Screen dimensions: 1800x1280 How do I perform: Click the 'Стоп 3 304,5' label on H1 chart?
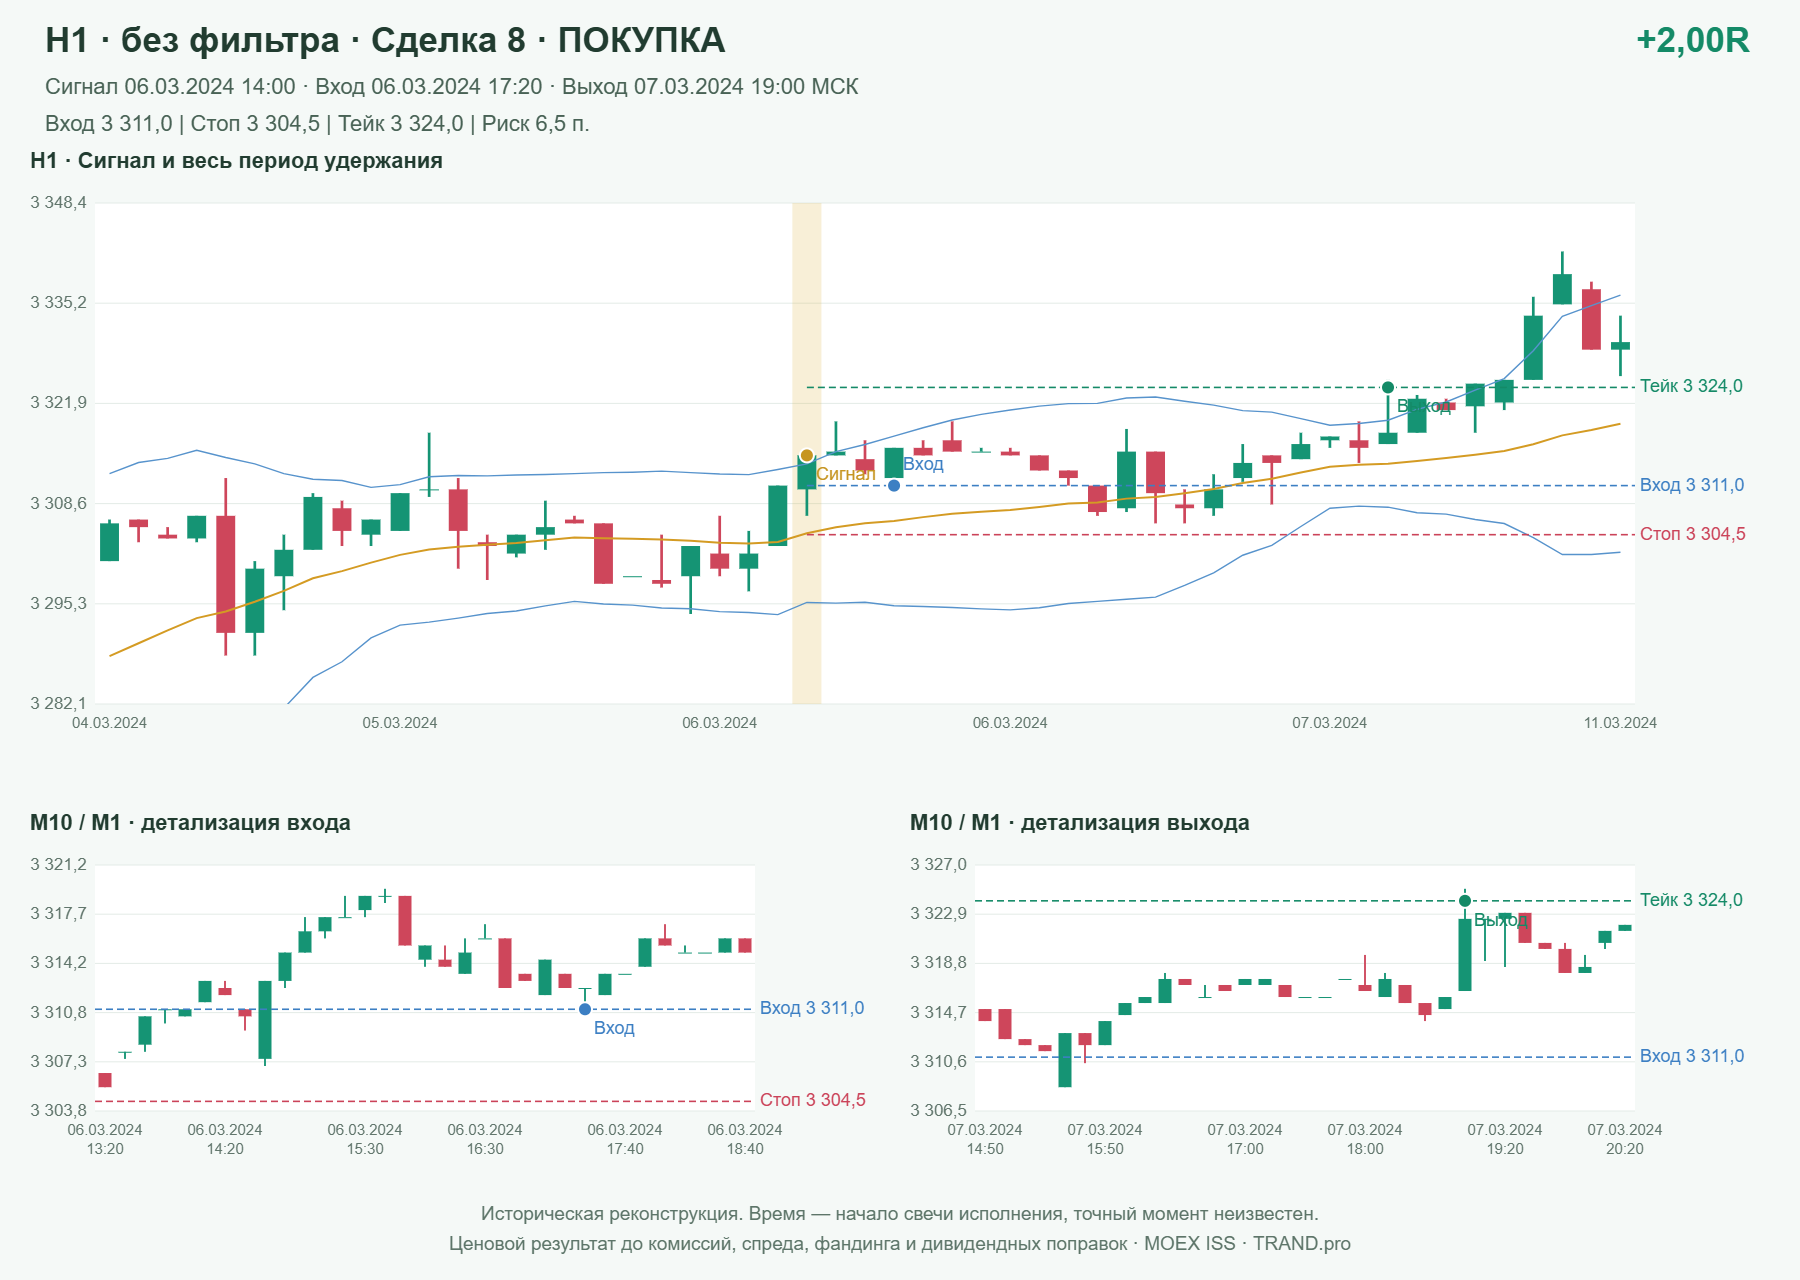pos(1693,534)
